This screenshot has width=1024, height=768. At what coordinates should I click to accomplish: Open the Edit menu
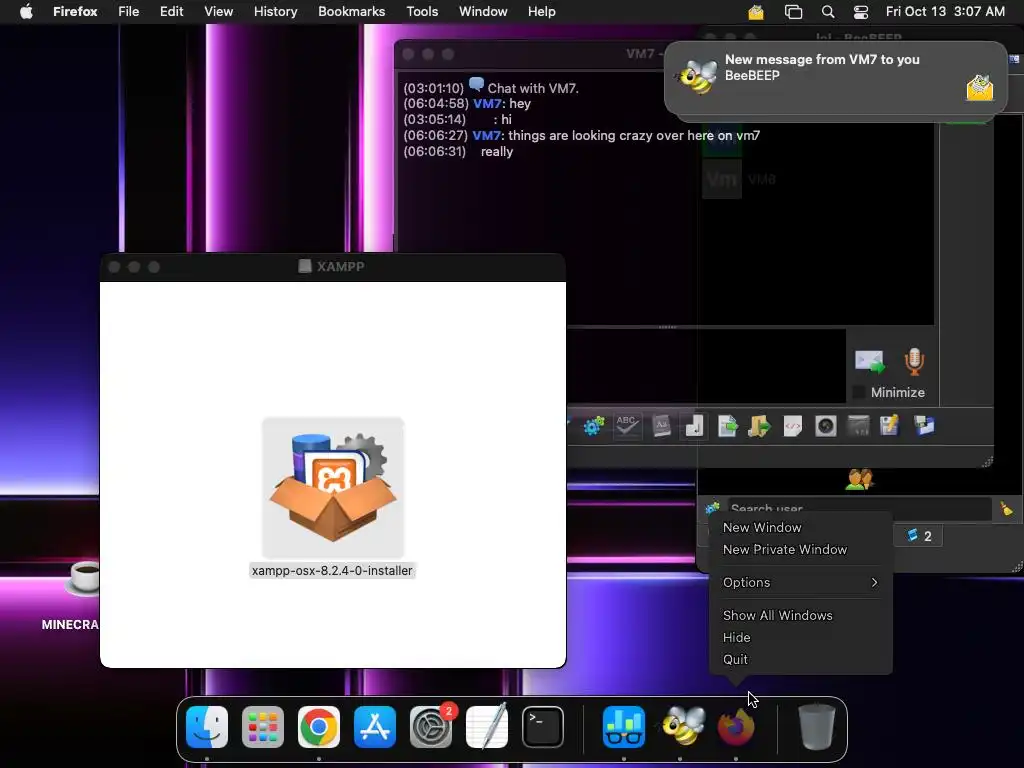pos(171,12)
